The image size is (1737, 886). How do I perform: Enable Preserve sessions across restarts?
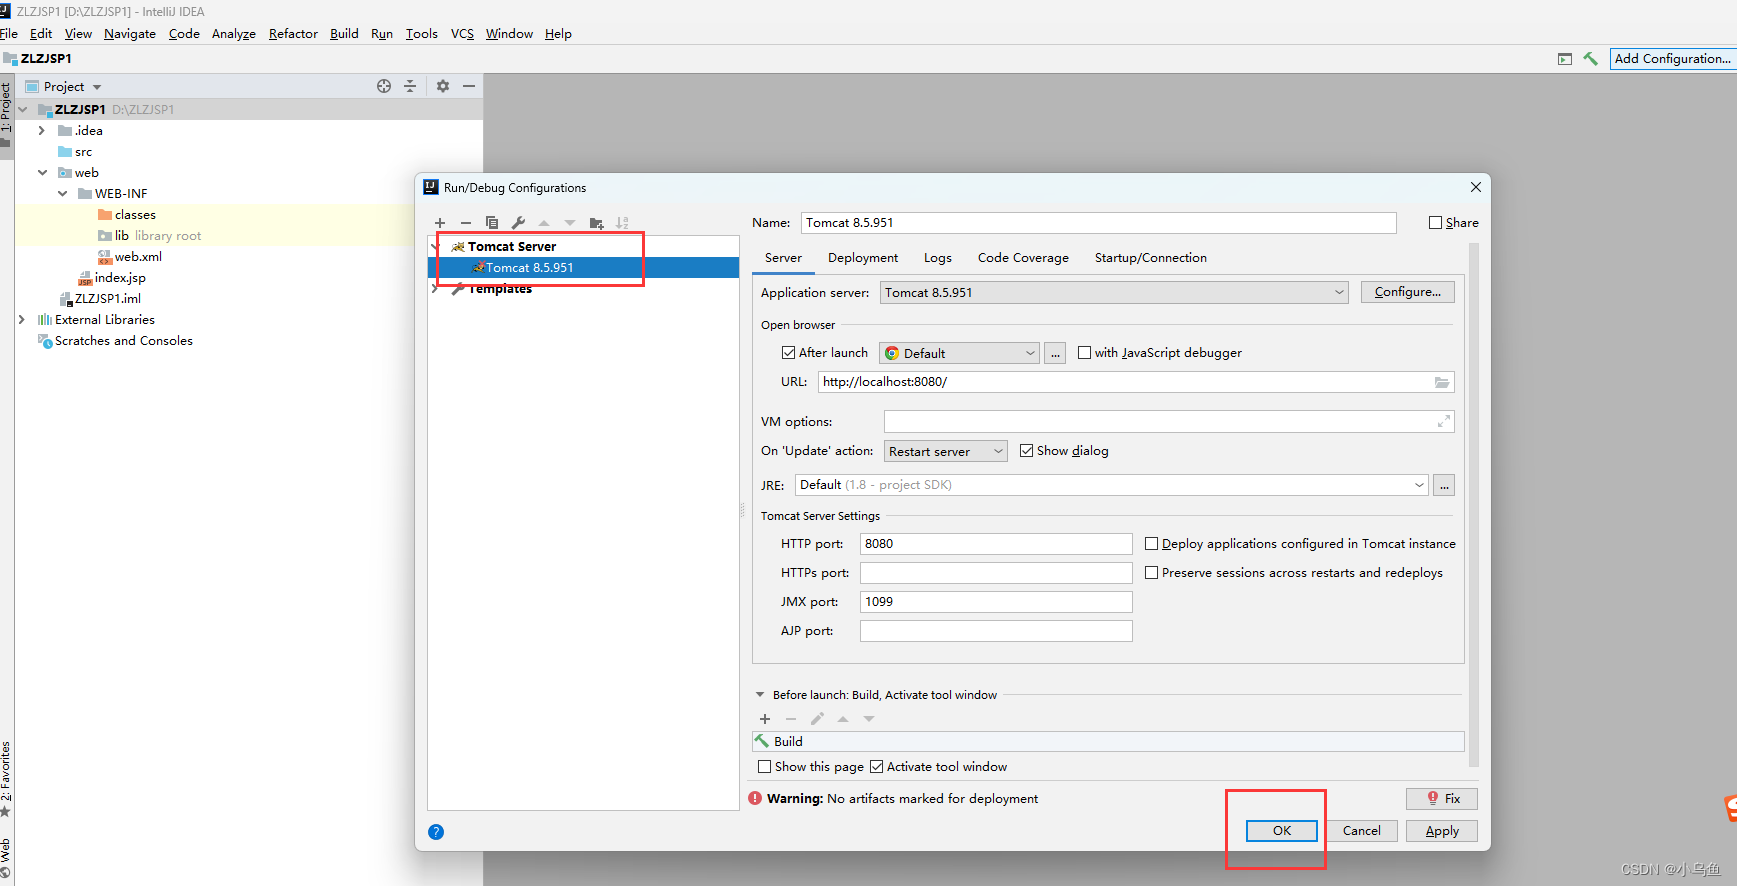1152,573
